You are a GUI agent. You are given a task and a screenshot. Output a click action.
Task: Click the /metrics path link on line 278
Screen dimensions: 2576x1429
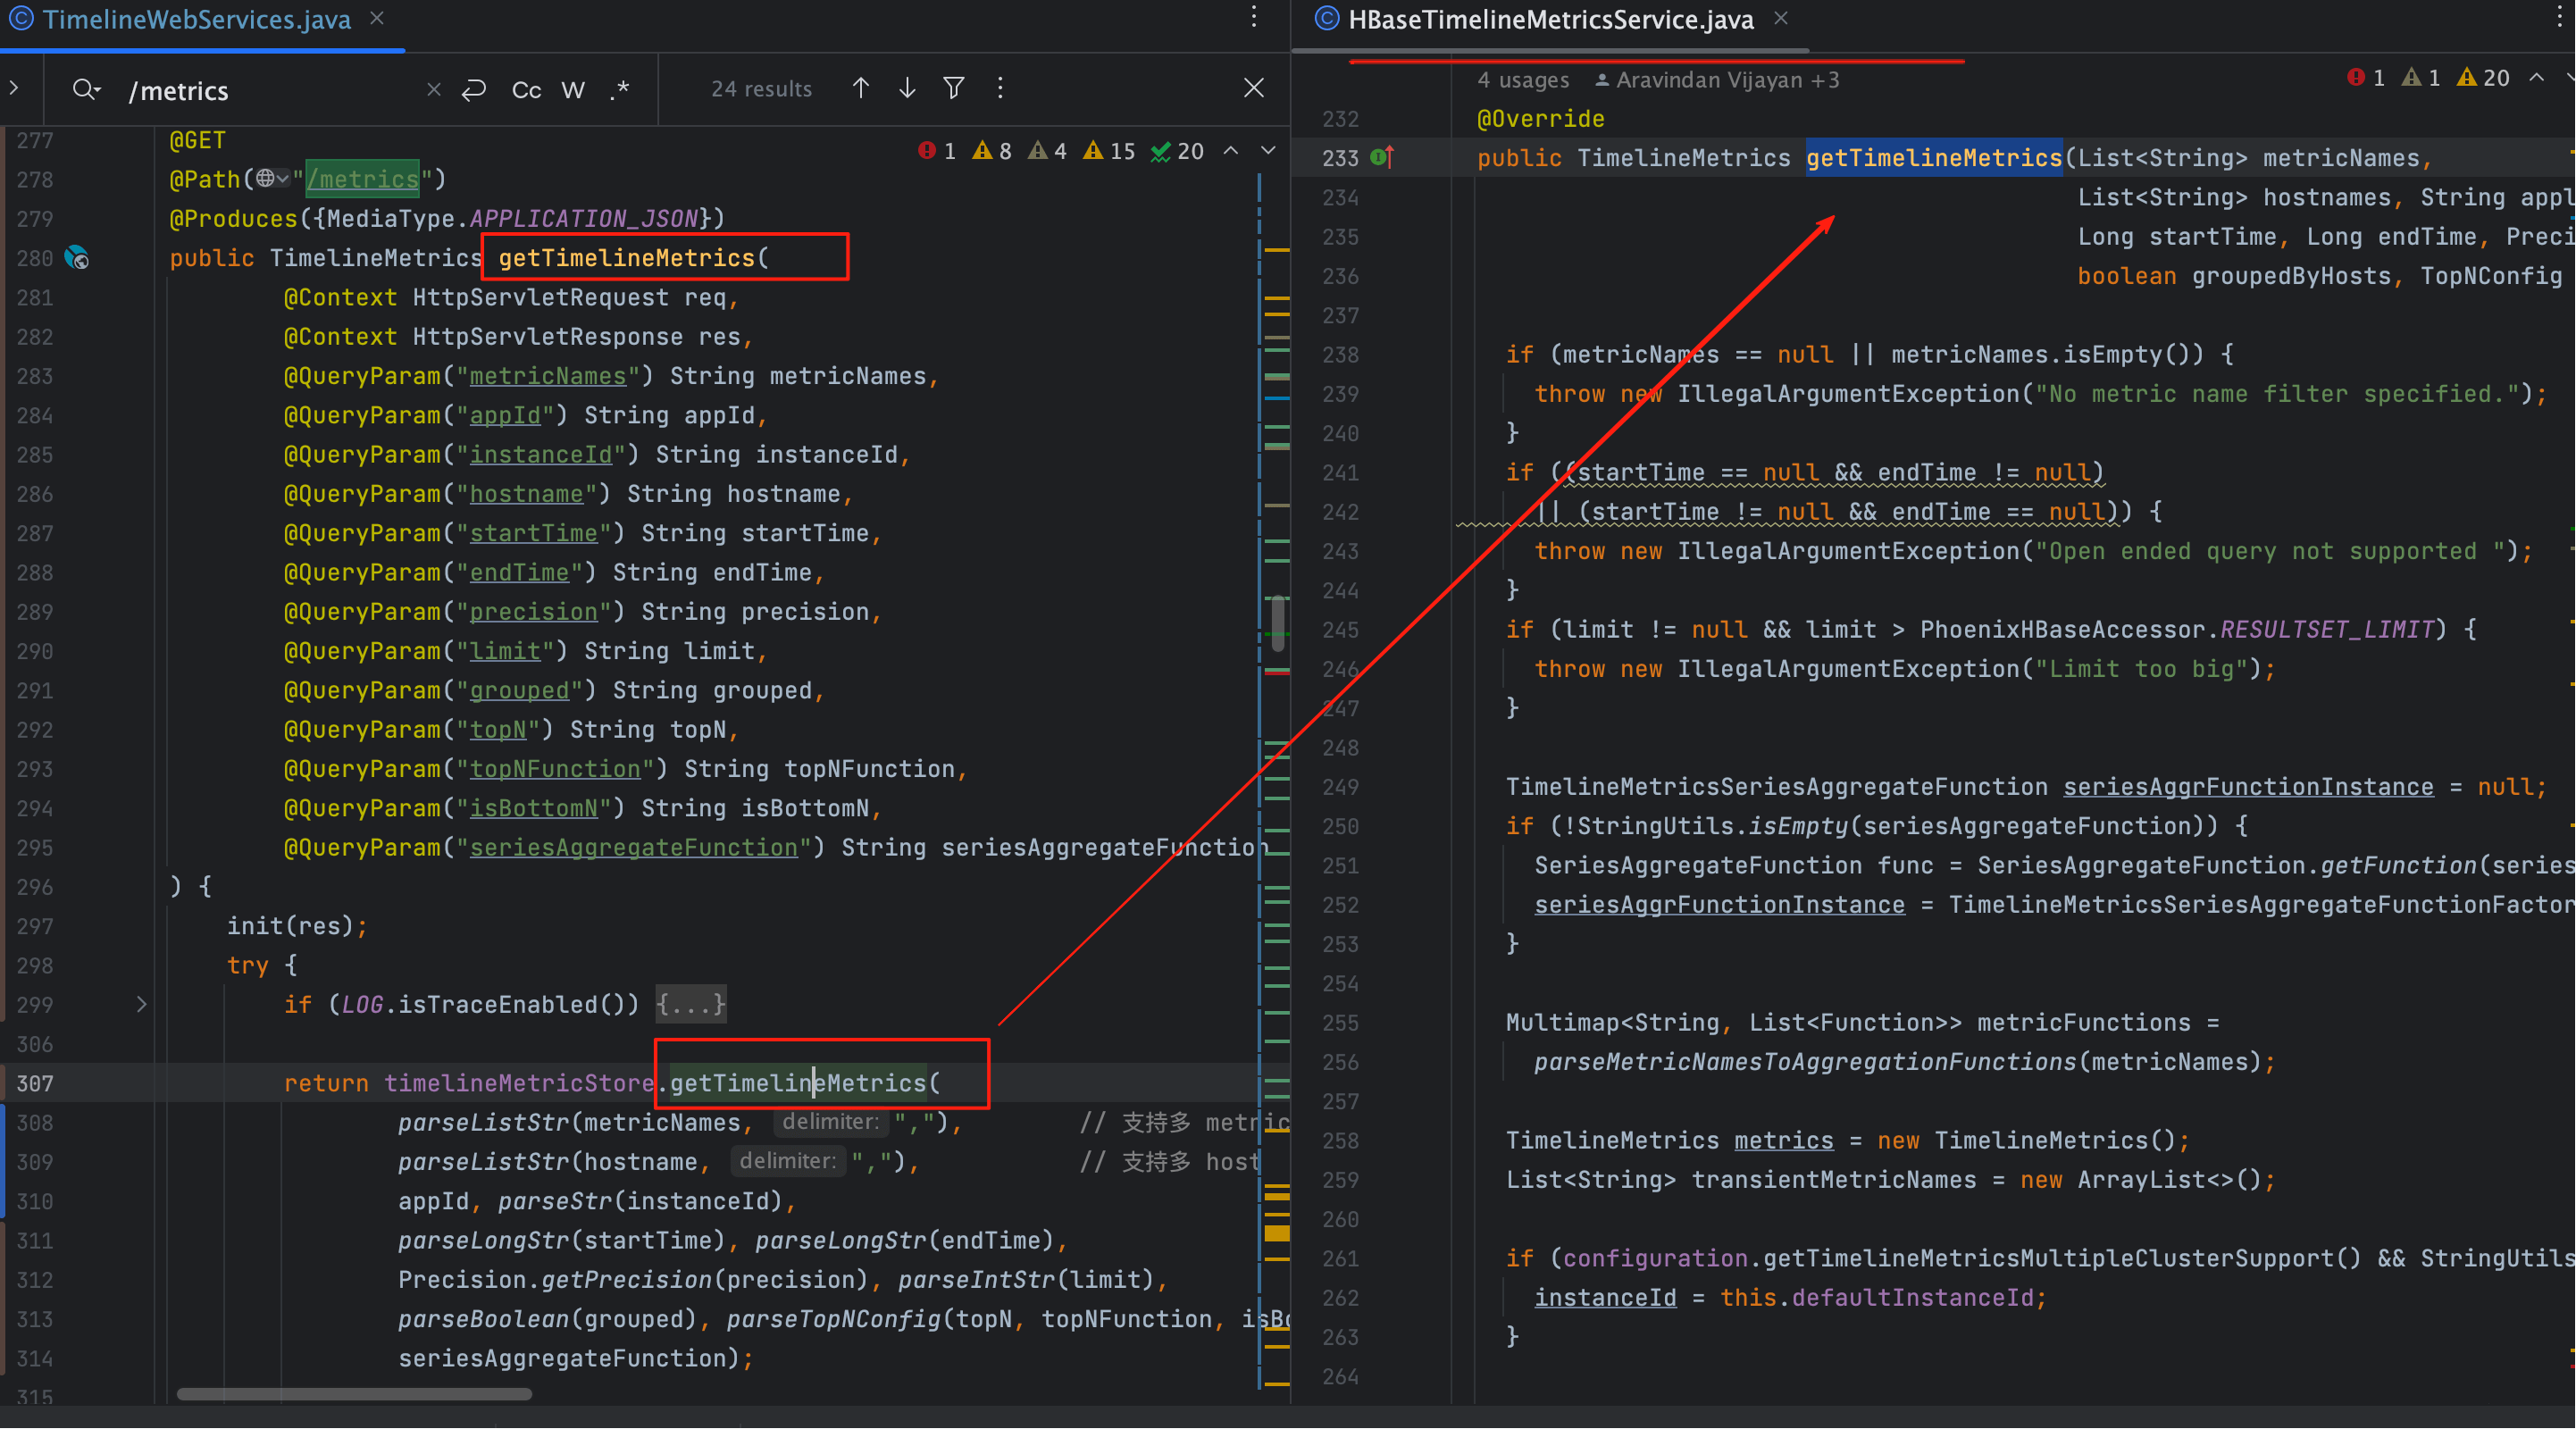point(362,179)
